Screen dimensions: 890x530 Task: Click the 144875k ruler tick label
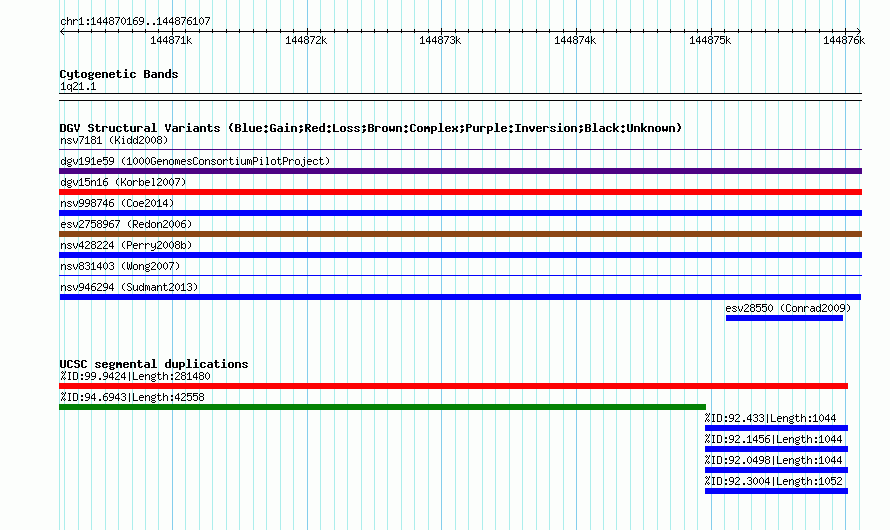click(710, 40)
